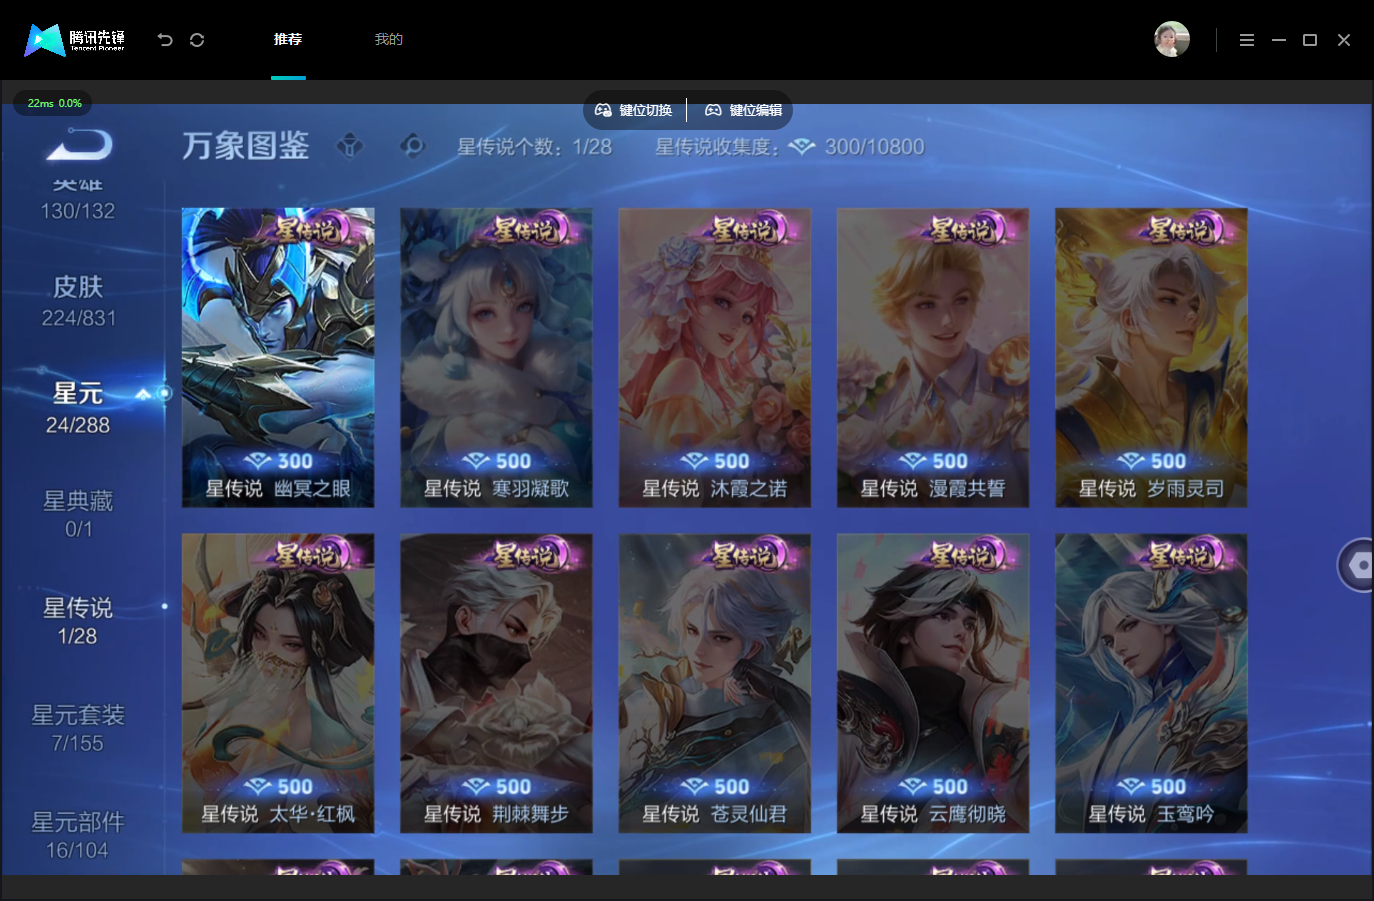This screenshot has height=901, width=1374.
Task: Click the cube icon beside 万象图鉴
Action: click(x=350, y=146)
